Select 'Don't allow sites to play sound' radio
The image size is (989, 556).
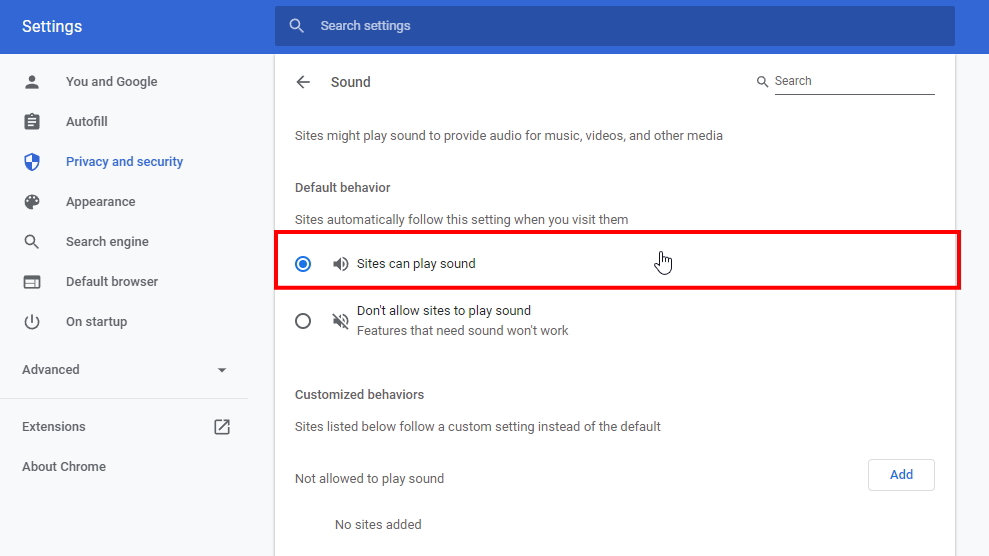[303, 321]
